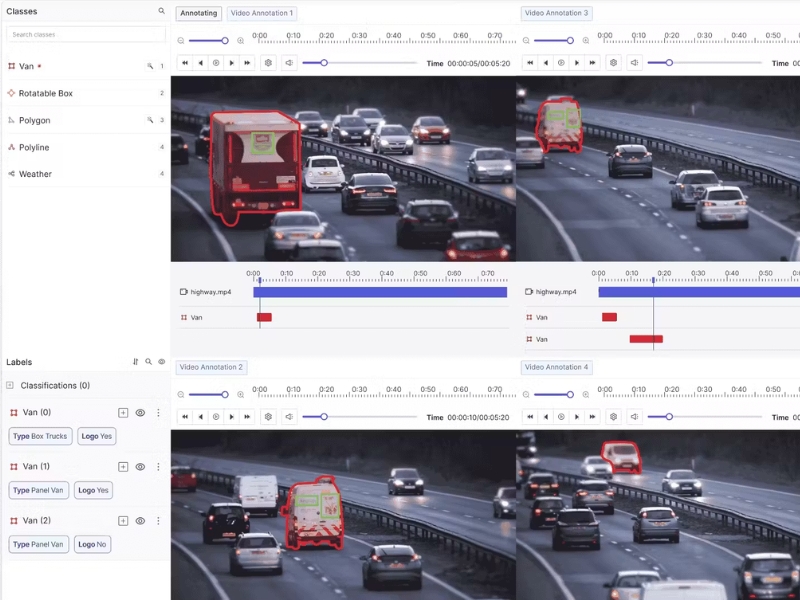
Task: Mute audio in Video Annotation 1
Action: [x=289, y=63]
